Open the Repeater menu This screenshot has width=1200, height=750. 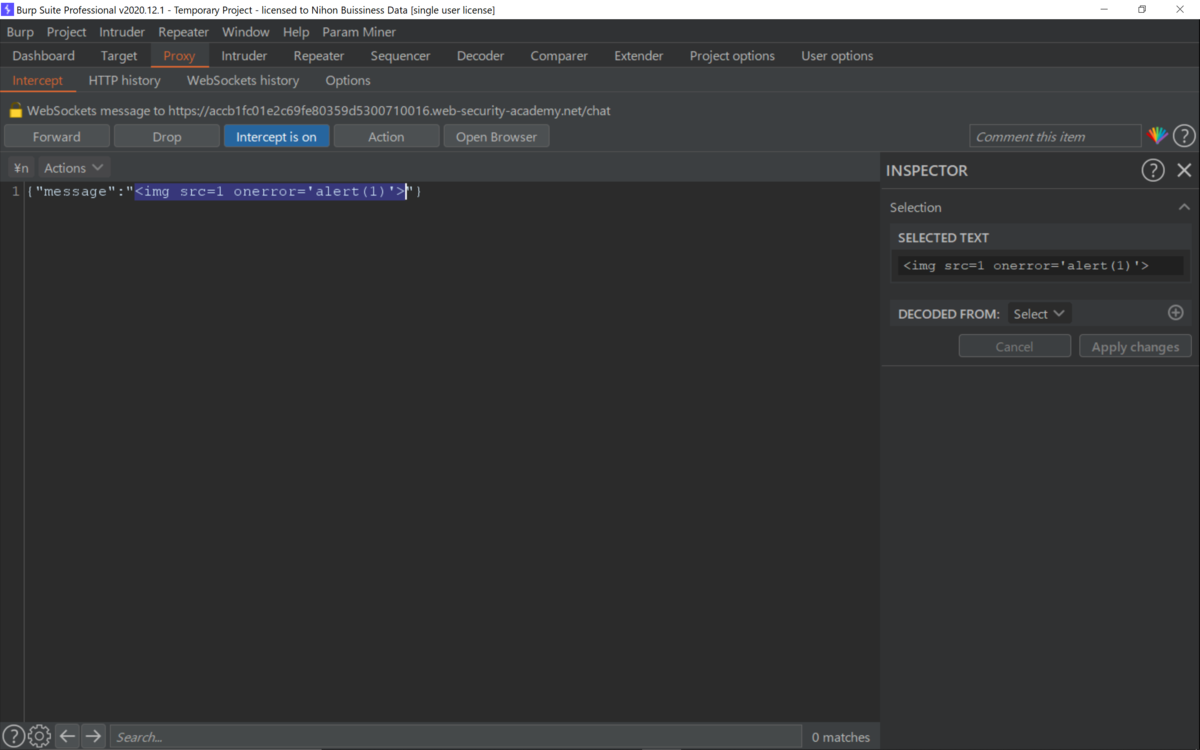[184, 32]
